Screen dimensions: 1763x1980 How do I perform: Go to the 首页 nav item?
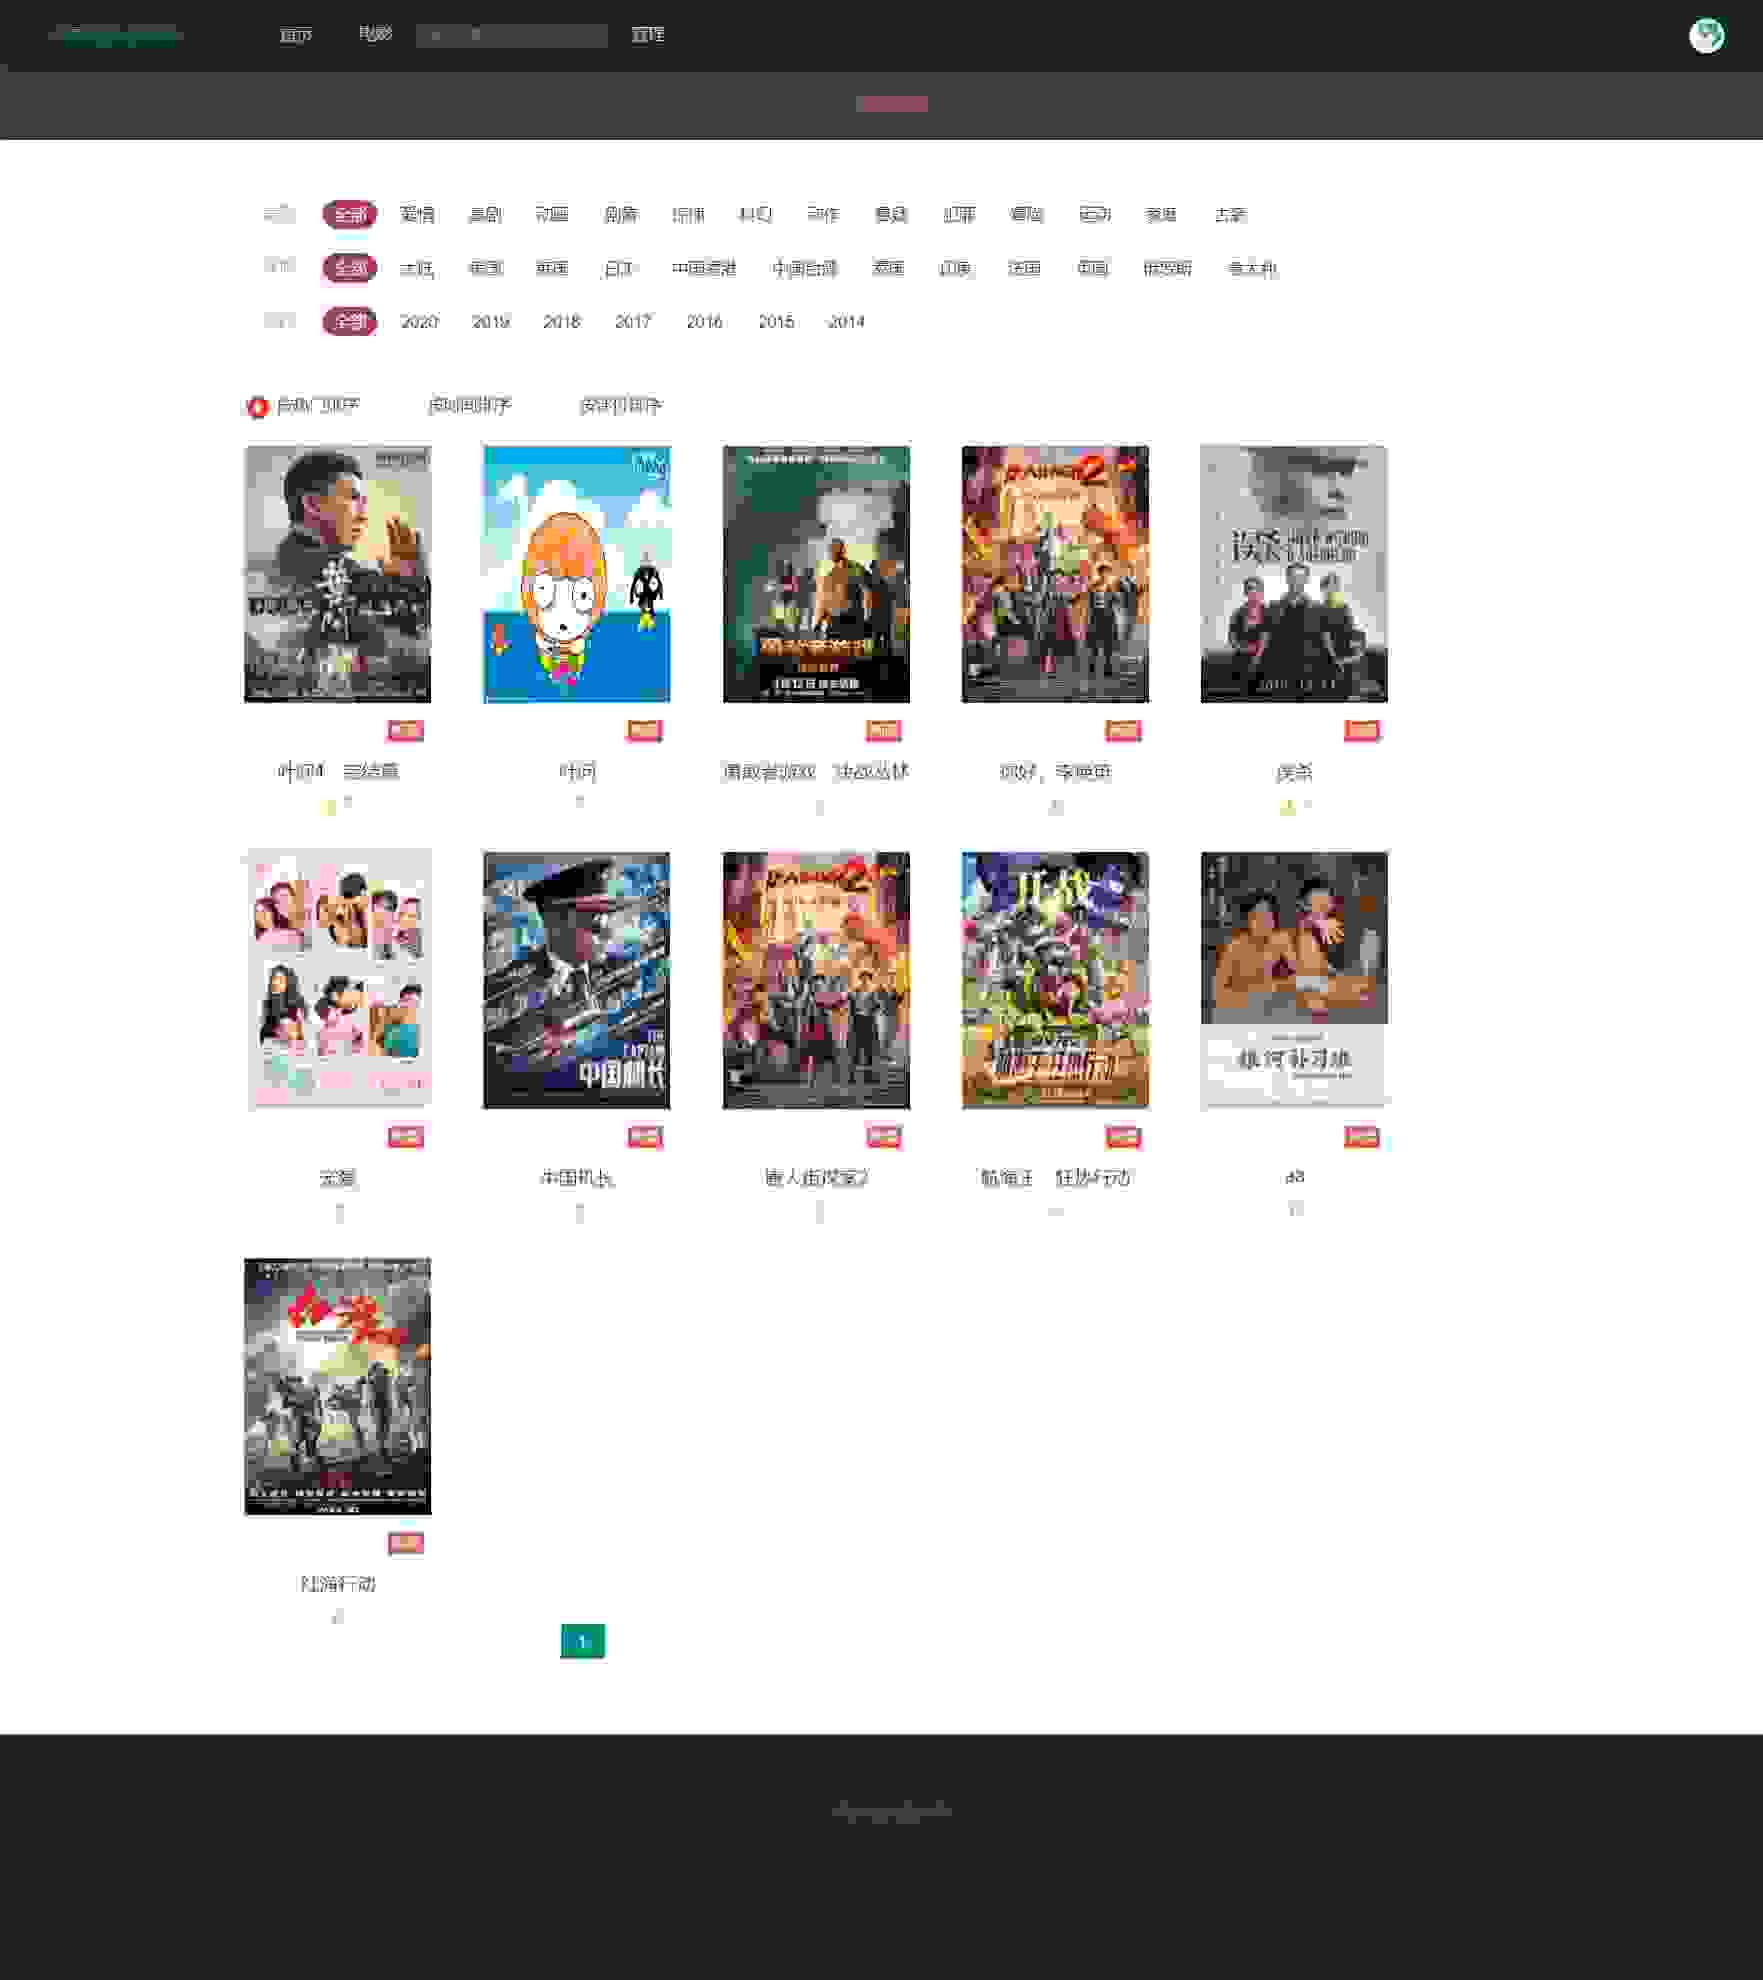tap(295, 35)
